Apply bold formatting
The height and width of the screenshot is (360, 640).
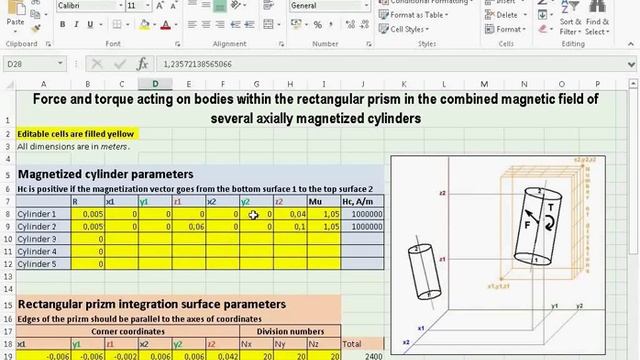62,24
